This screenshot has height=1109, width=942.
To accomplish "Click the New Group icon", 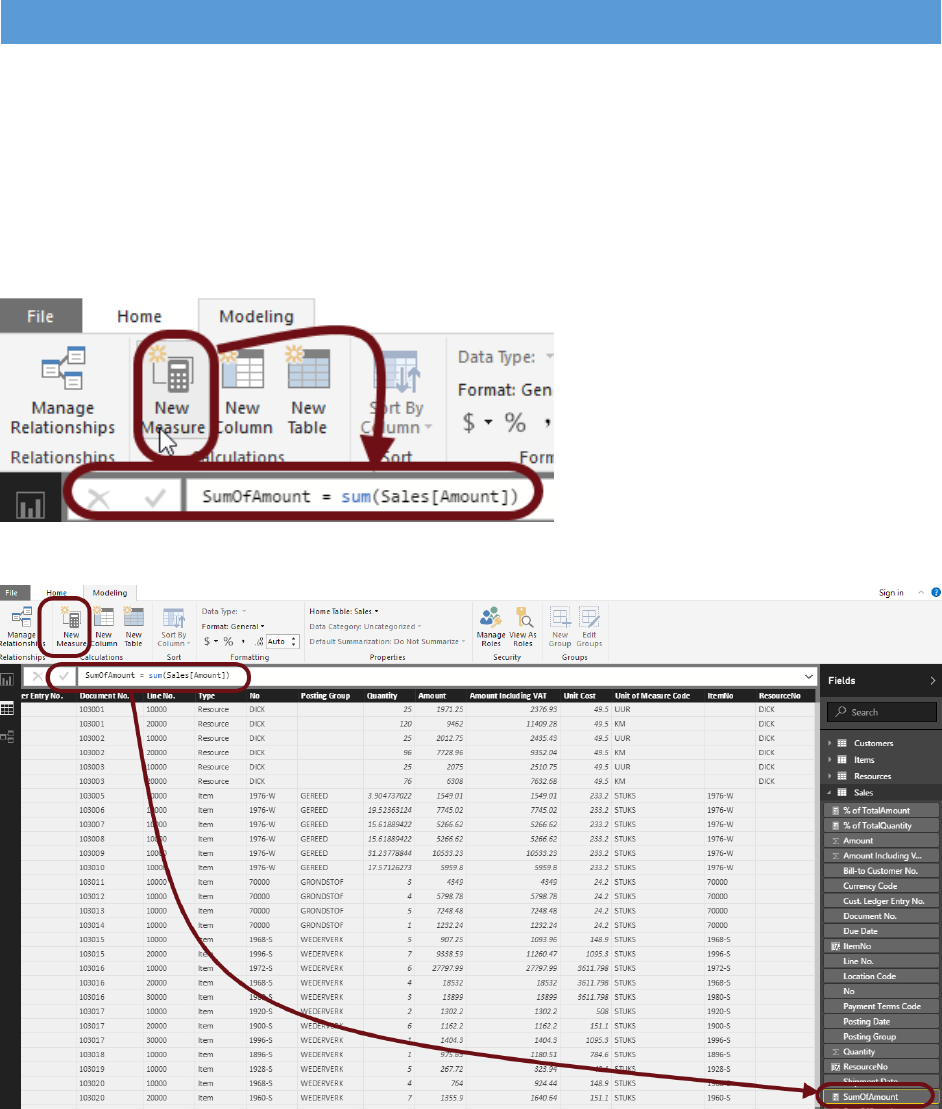I will pos(560,627).
